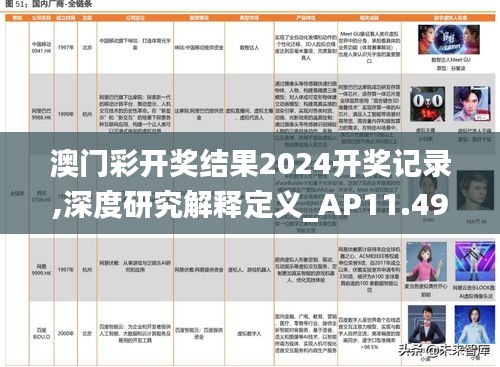Click 北京 in the 百度 row
Viewport: 500px width, 367px height.
tap(87, 333)
